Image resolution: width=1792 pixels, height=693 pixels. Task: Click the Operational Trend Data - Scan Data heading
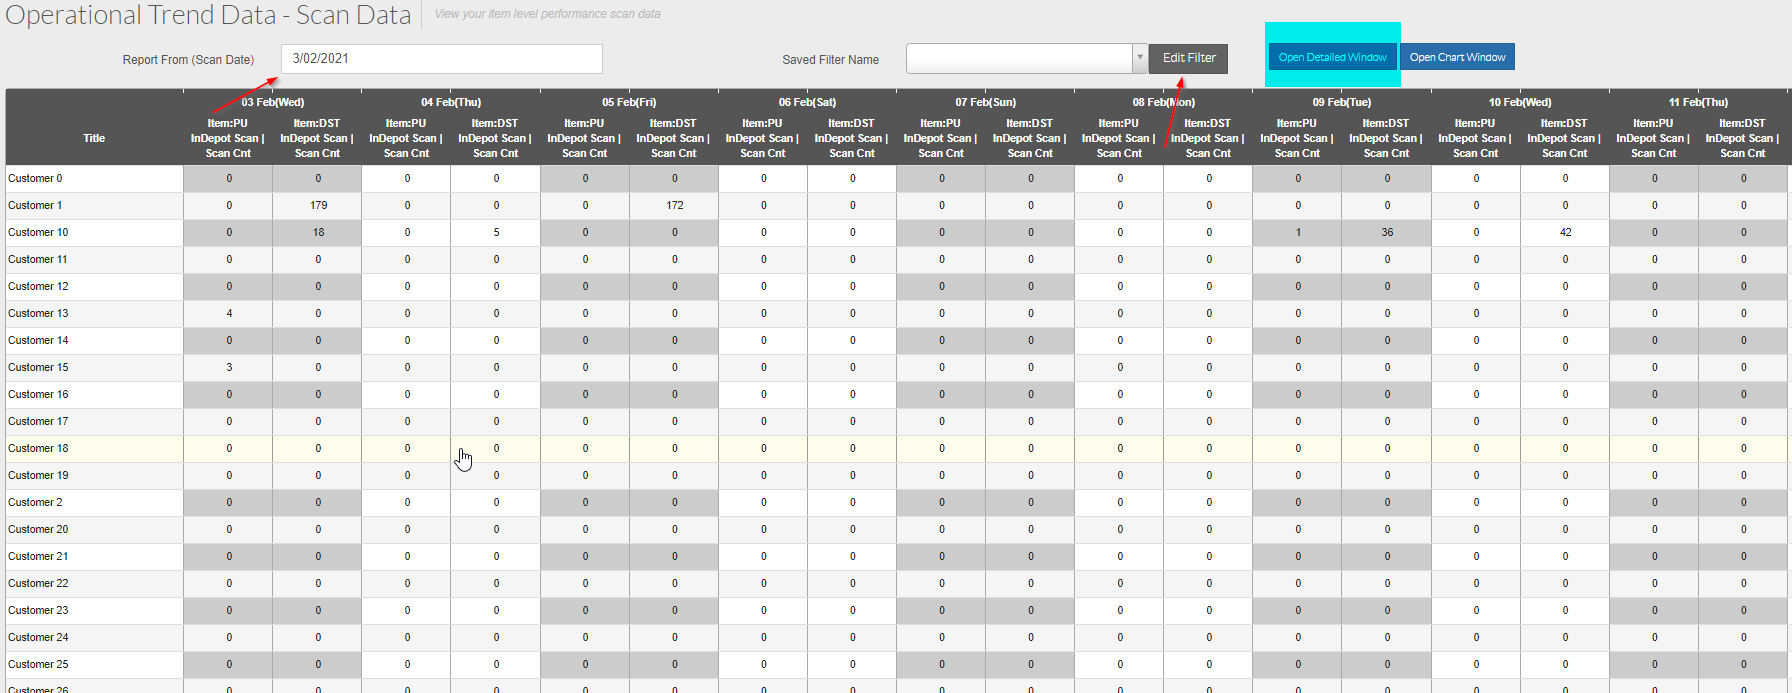coord(208,16)
